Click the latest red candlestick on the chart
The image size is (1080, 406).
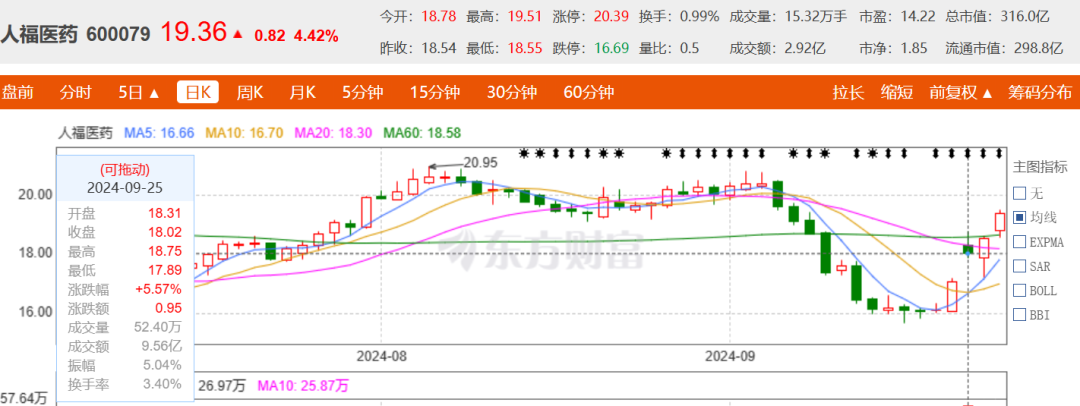click(999, 221)
